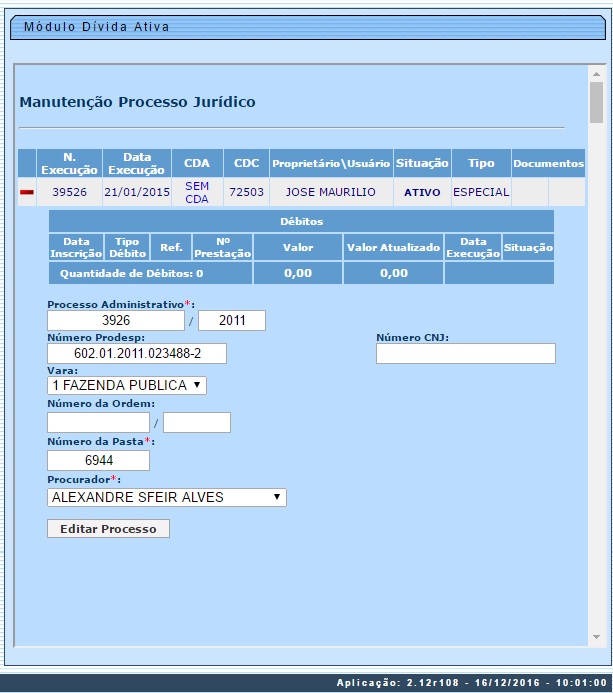Select the second Número da Ordem box
Viewport: 613px width, 693px height.
pos(197,423)
